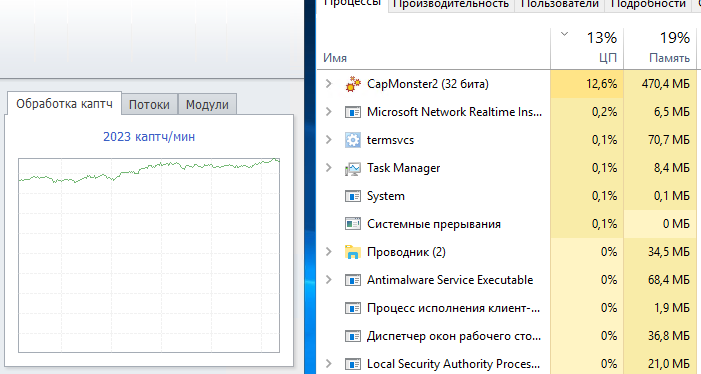Click the Системные прерывания process icon
The height and width of the screenshot is (374, 701).
[353, 224]
